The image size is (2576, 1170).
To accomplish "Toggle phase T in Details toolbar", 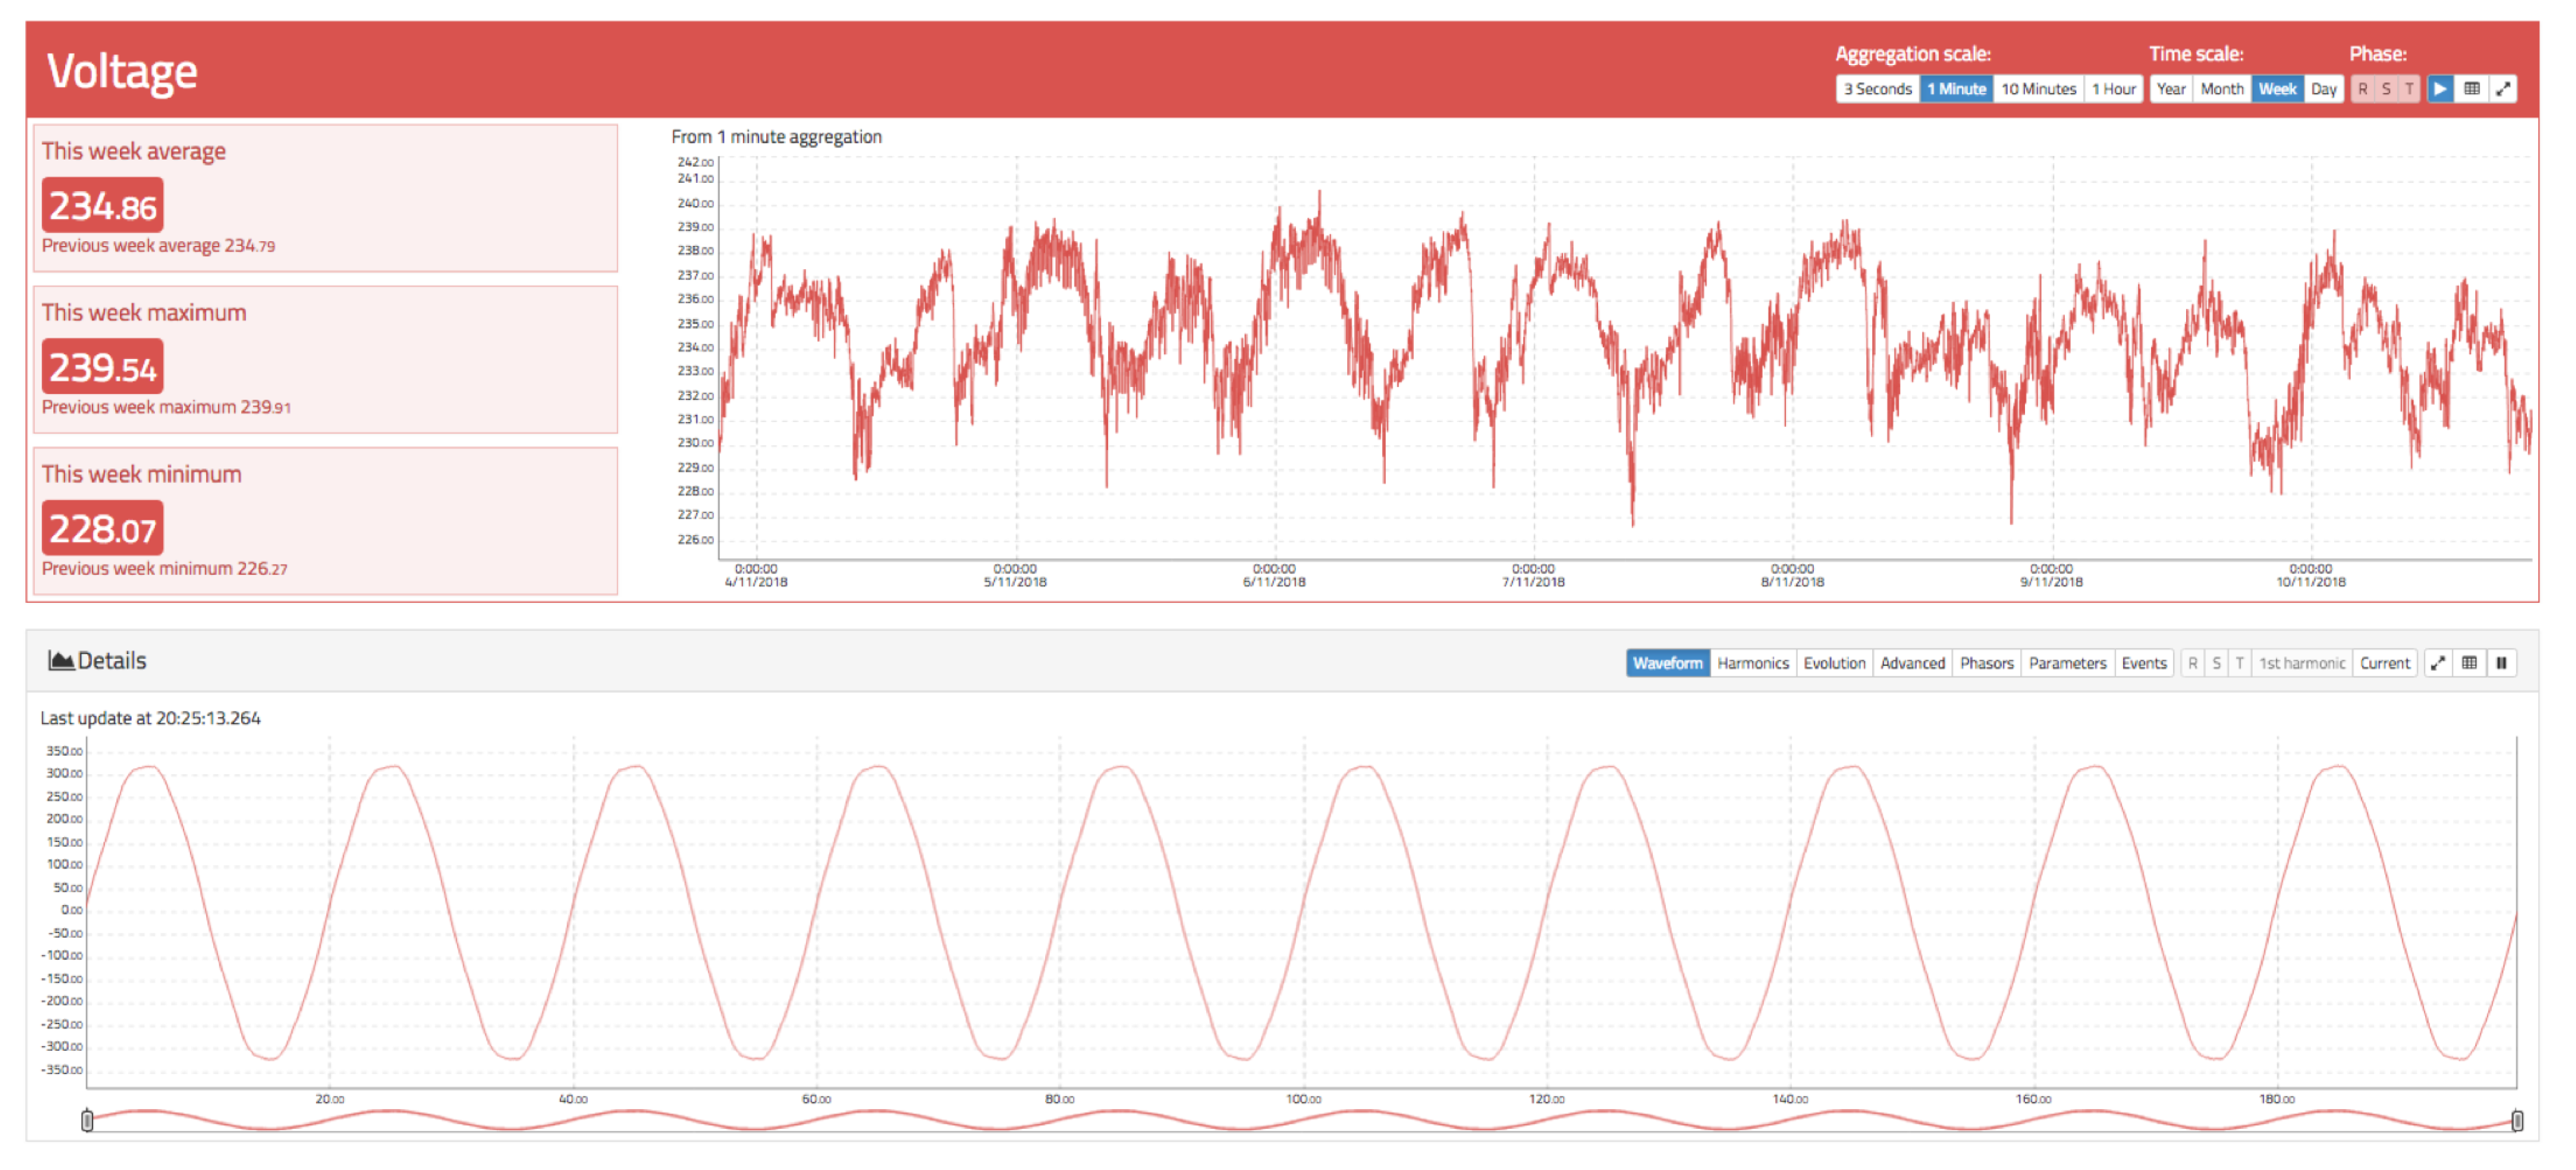I will click(2240, 663).
